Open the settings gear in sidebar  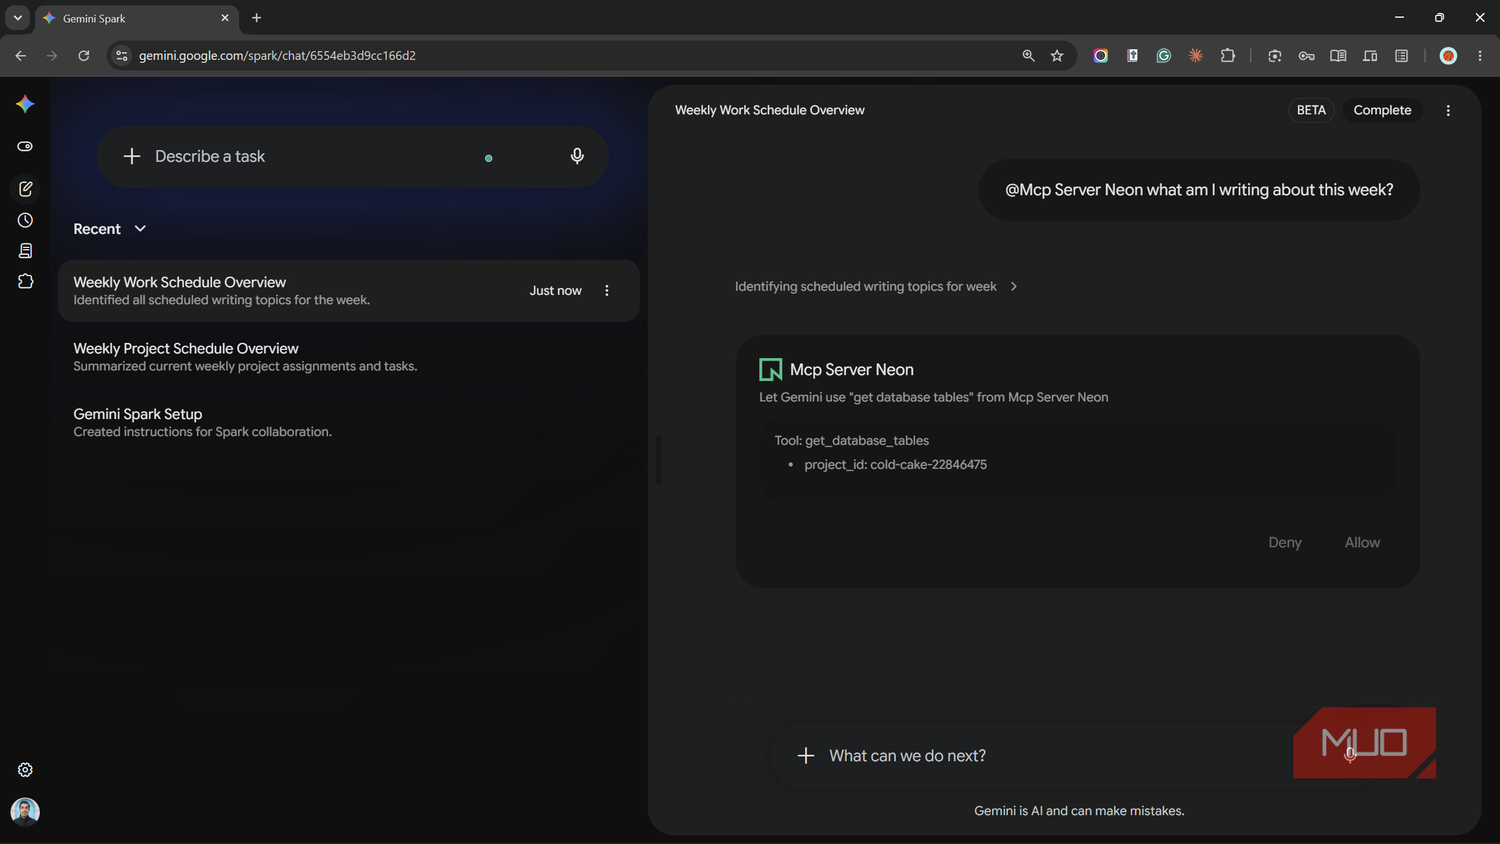(25, 770)
